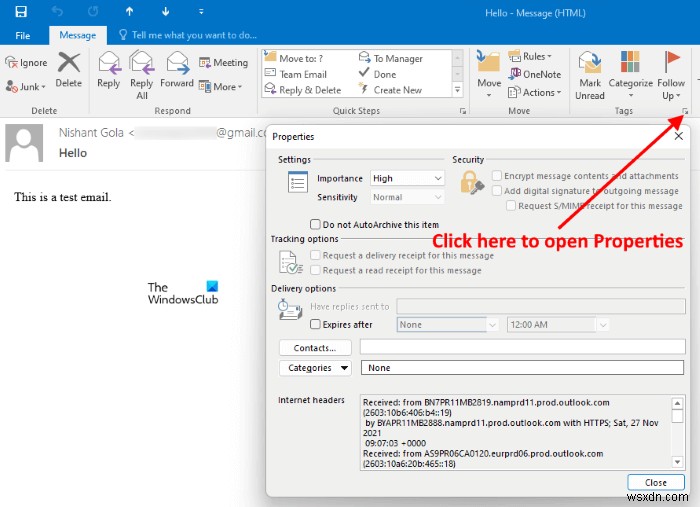Screen dimensions: 700x507
Task: Open the Follow Up flag menu
Action: coord(671,75)
